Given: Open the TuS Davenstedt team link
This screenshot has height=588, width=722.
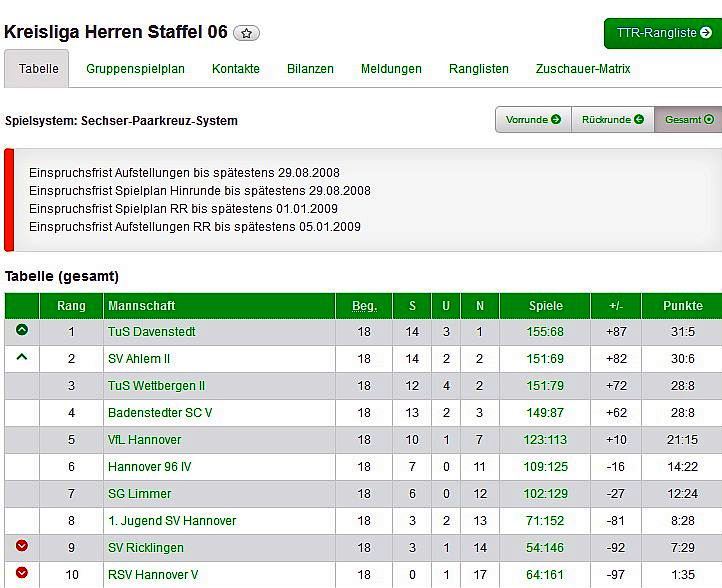Looking at the screenshot, I should [152, 332].
